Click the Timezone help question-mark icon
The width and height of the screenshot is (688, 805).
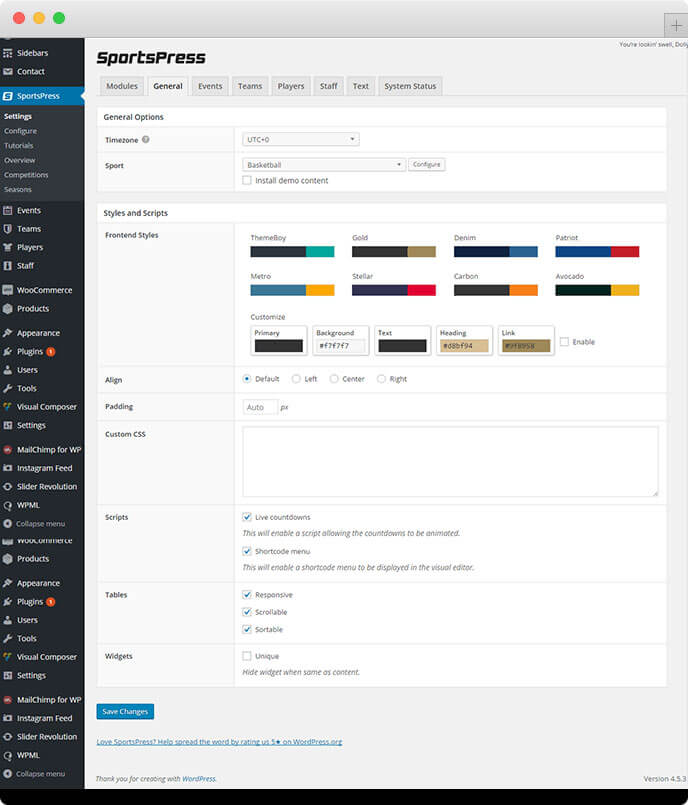pos(146,140)
